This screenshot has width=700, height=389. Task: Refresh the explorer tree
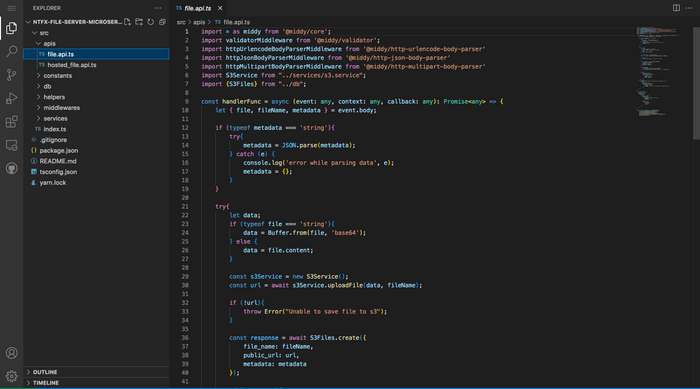tap(151, 22)
